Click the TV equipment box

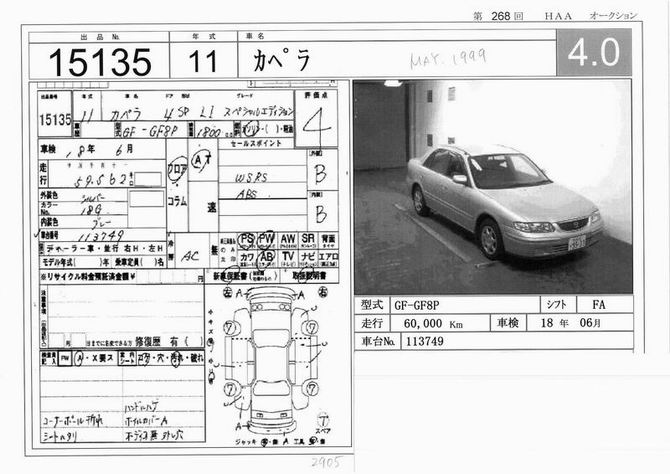(288, 256)
